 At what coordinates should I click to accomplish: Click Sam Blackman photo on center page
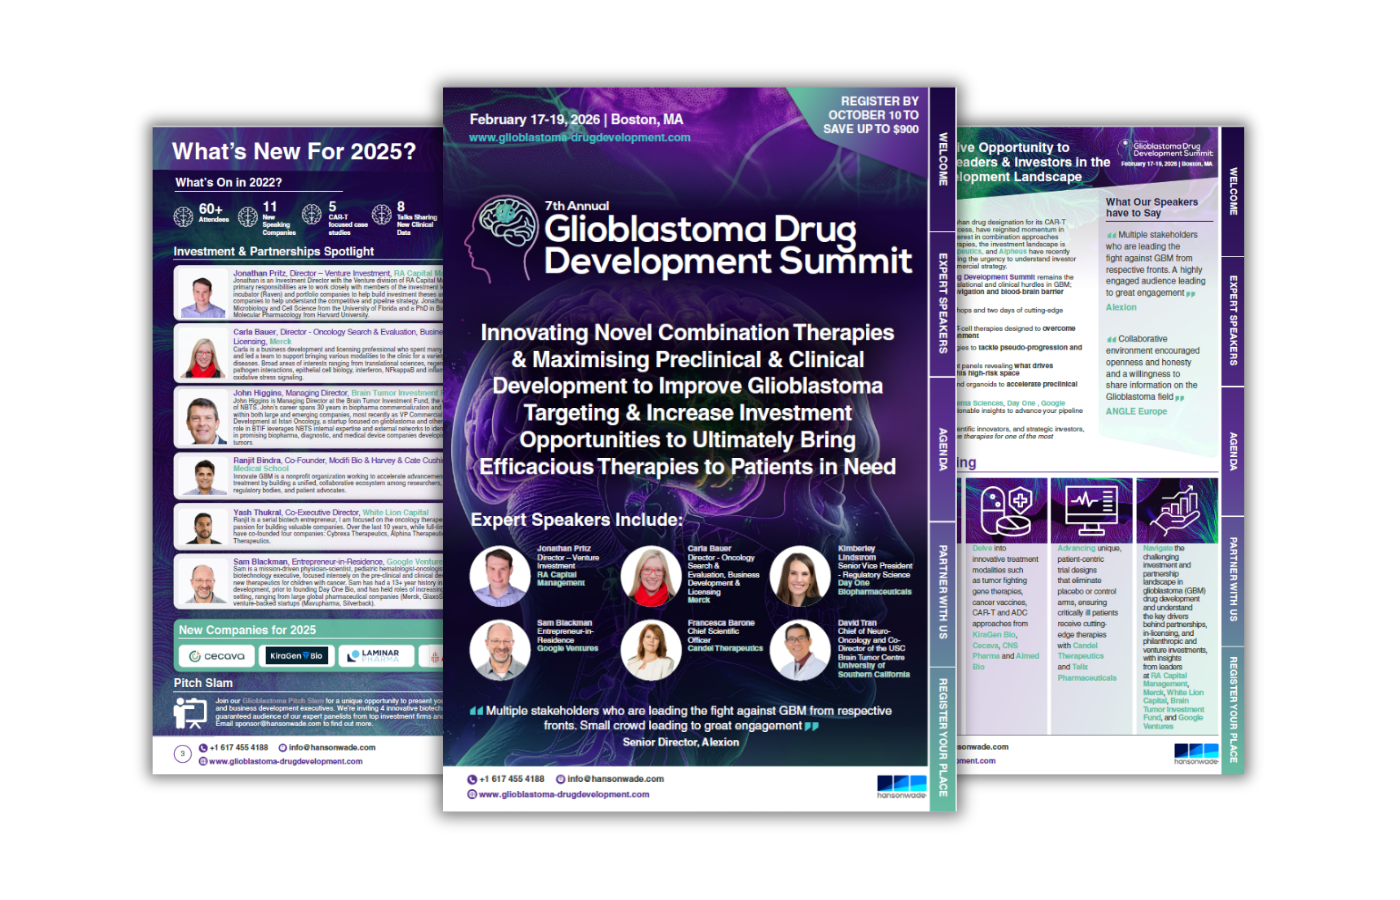click(x=500, y=650)
